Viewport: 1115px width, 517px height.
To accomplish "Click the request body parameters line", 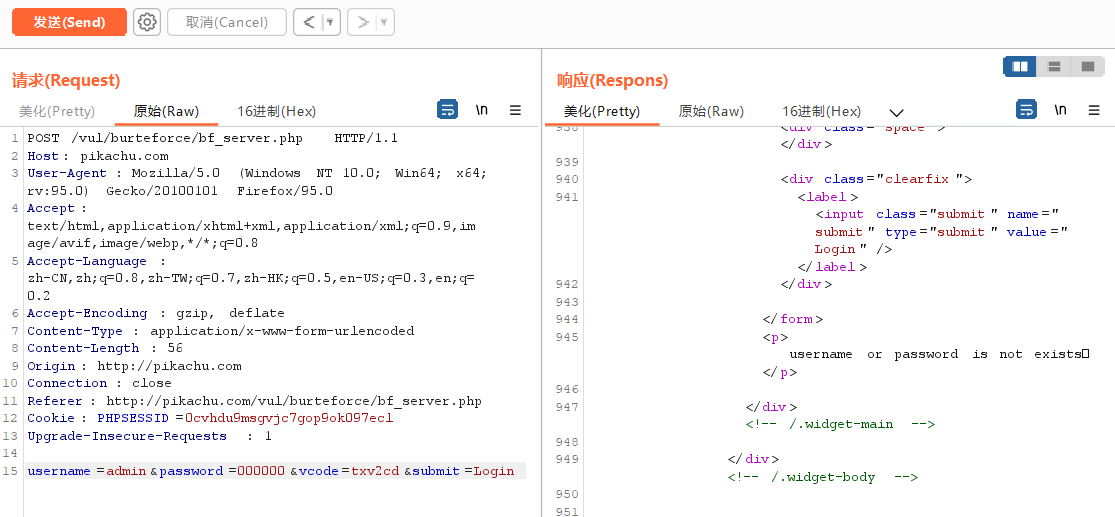I will 270,471.
